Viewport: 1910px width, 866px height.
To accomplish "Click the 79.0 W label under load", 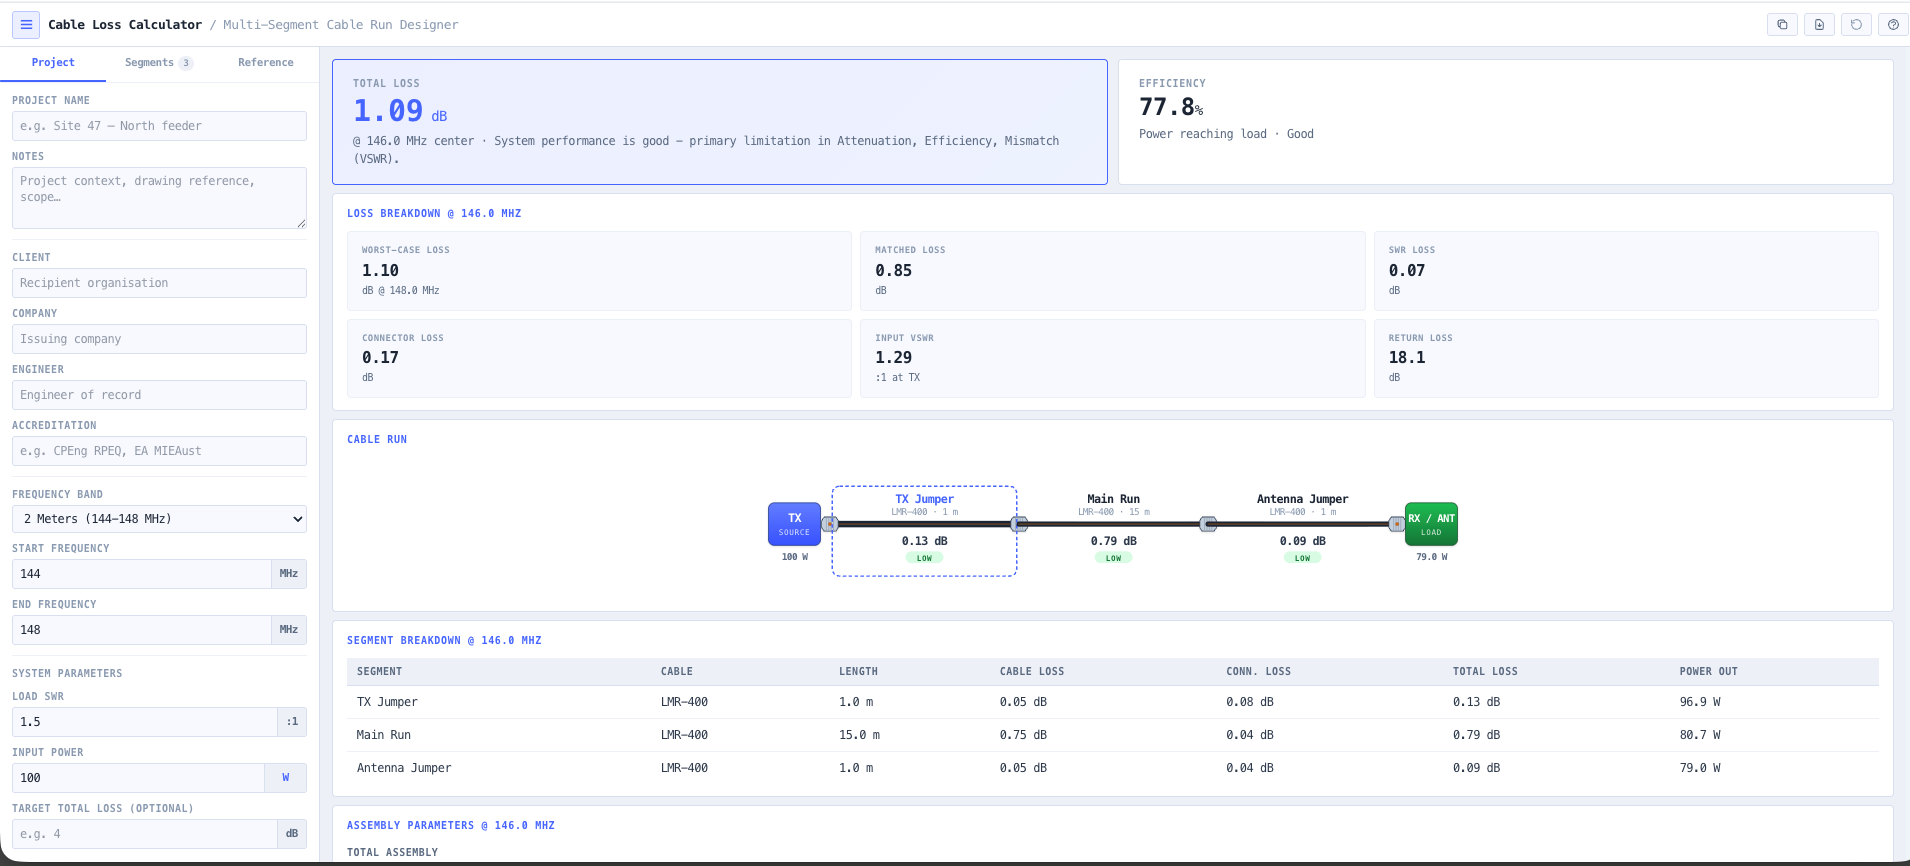I will click(1432, 557).
